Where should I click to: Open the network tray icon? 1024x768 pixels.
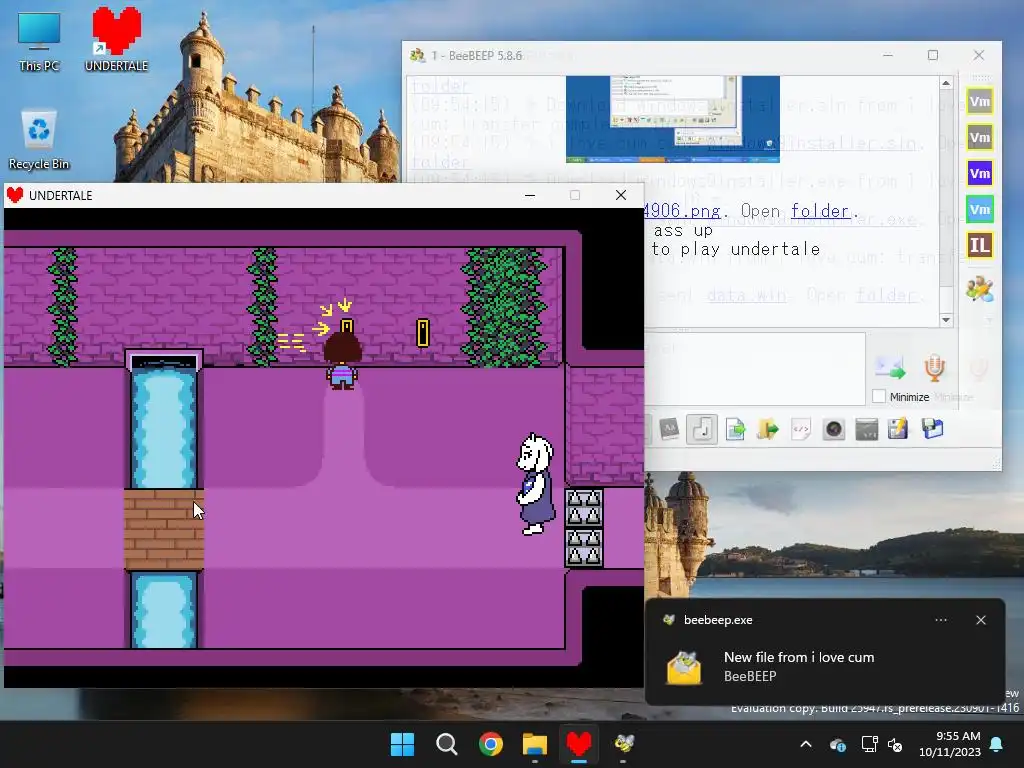(869, 744)
